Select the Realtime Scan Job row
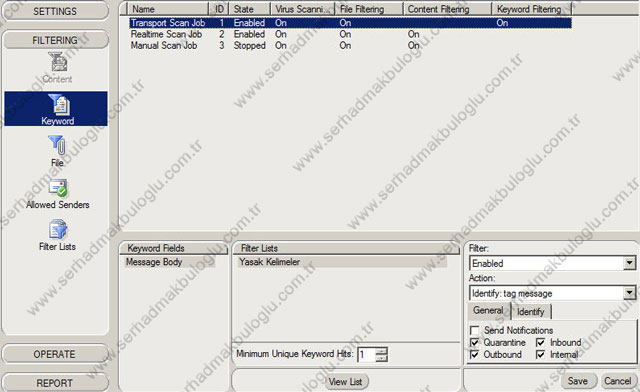 coord(350,34)
